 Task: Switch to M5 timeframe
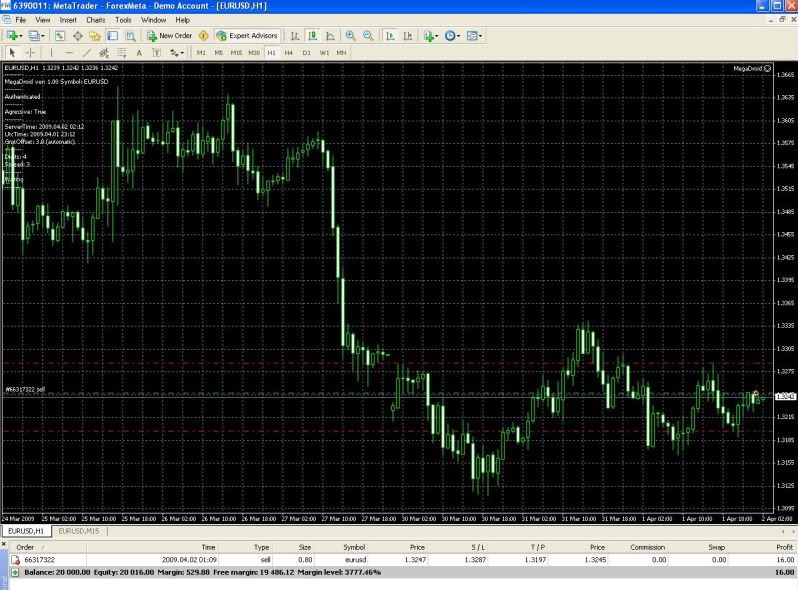[219, 52]
